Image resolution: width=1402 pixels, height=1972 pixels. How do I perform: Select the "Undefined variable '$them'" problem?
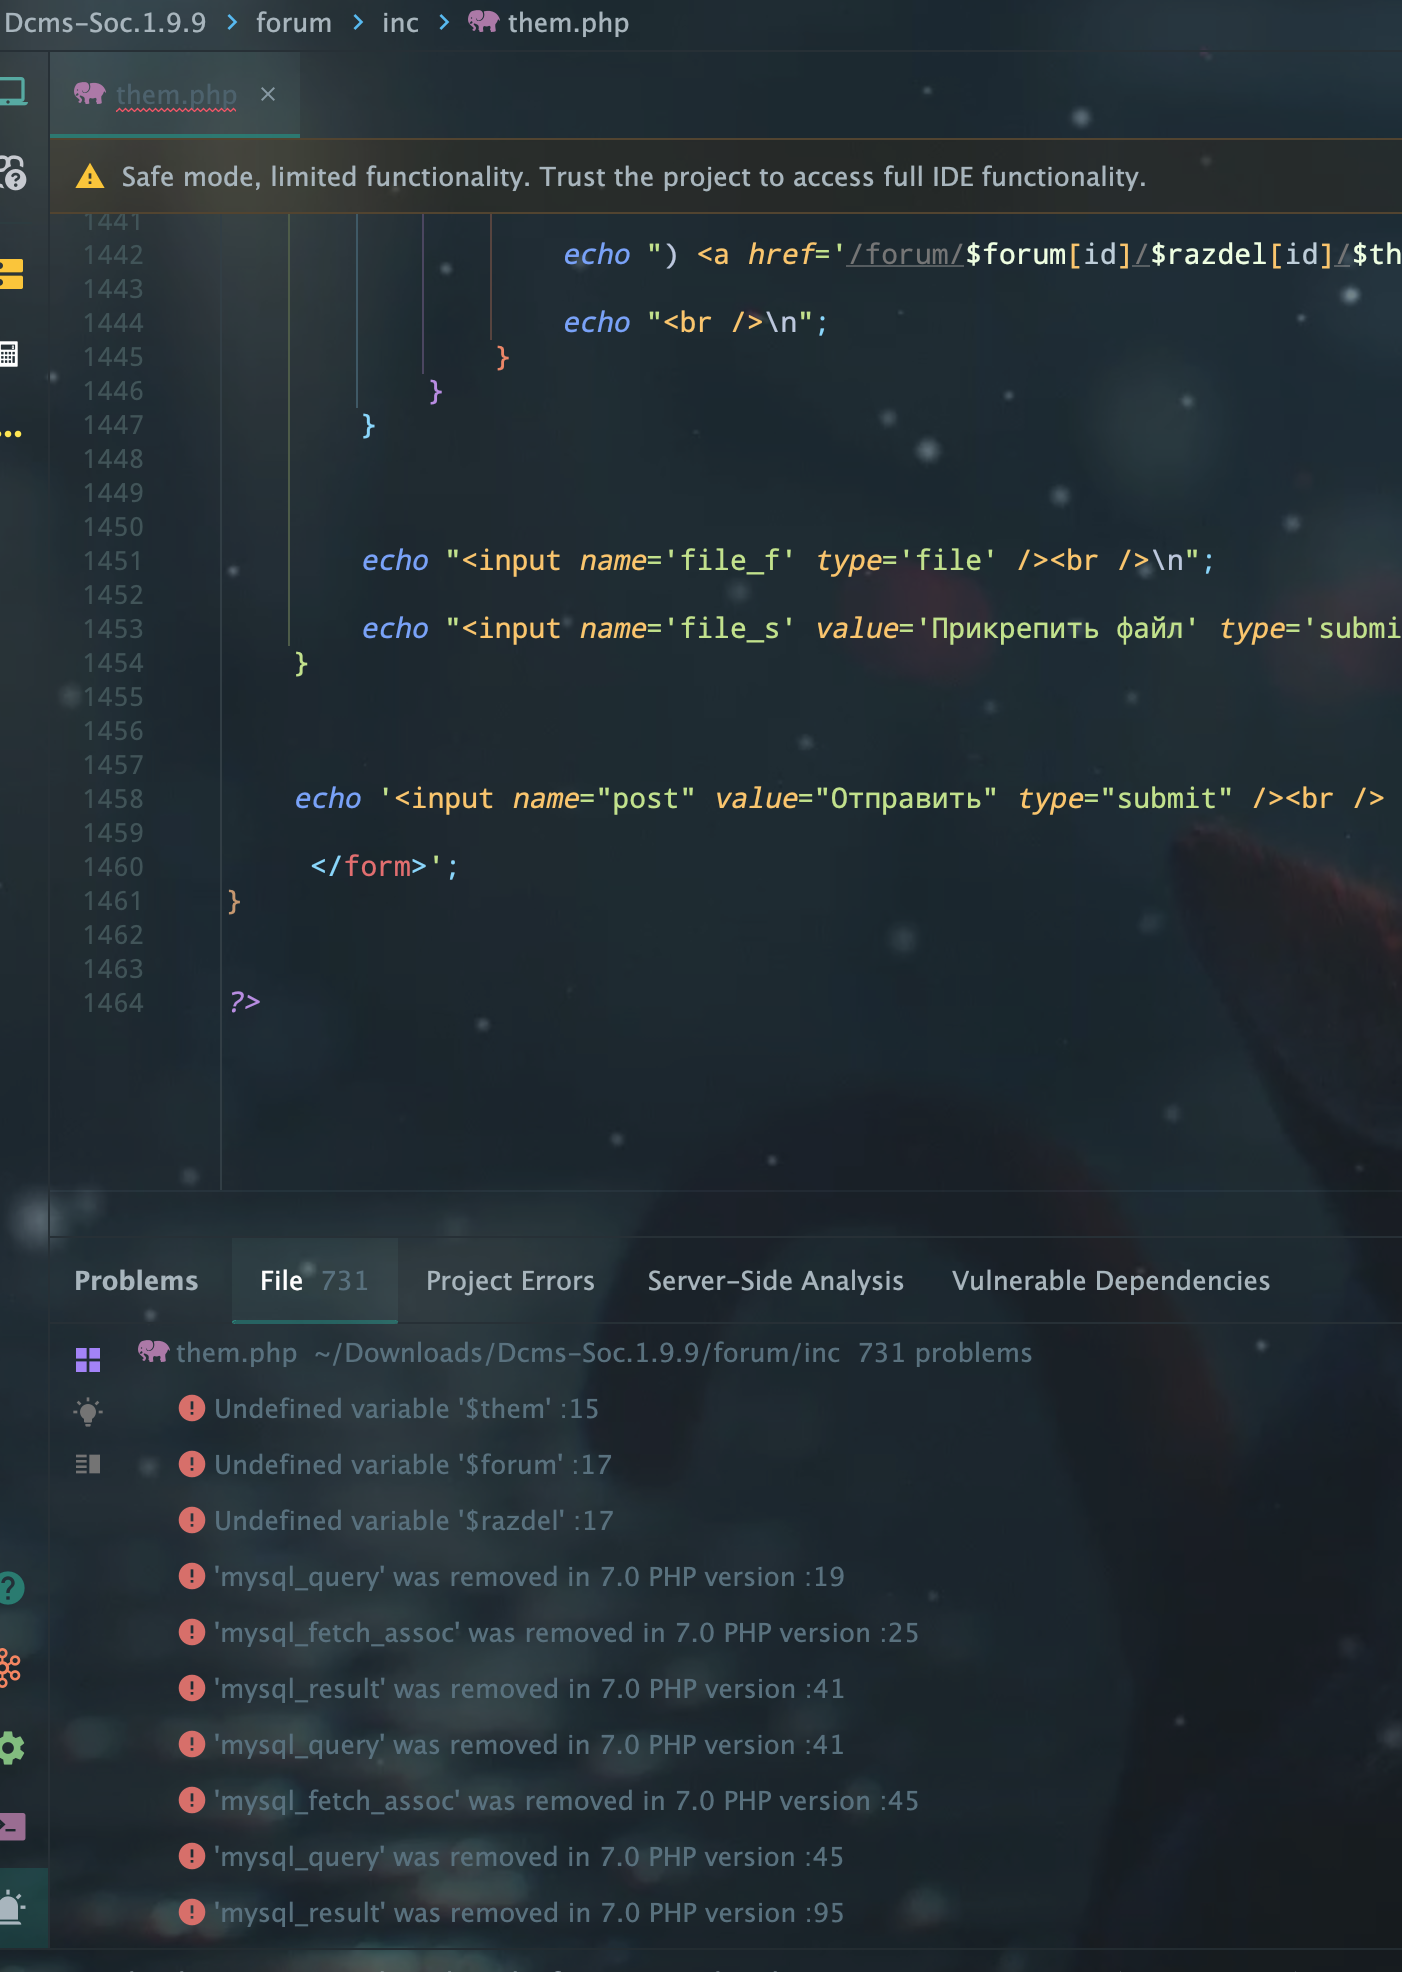(406, 1409)
